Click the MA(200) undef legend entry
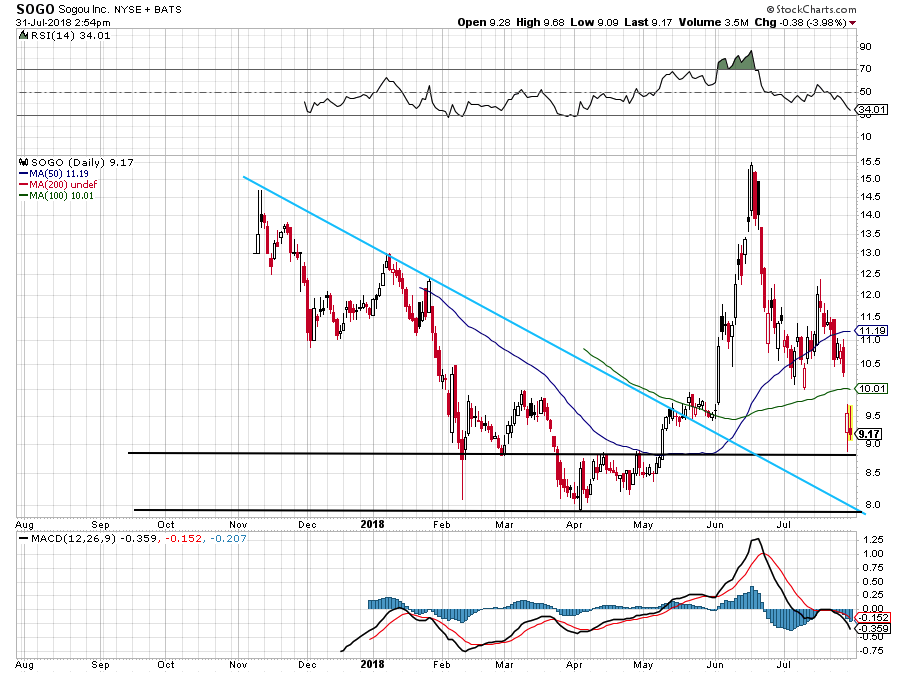900x673 pixels. click(58, 184)
